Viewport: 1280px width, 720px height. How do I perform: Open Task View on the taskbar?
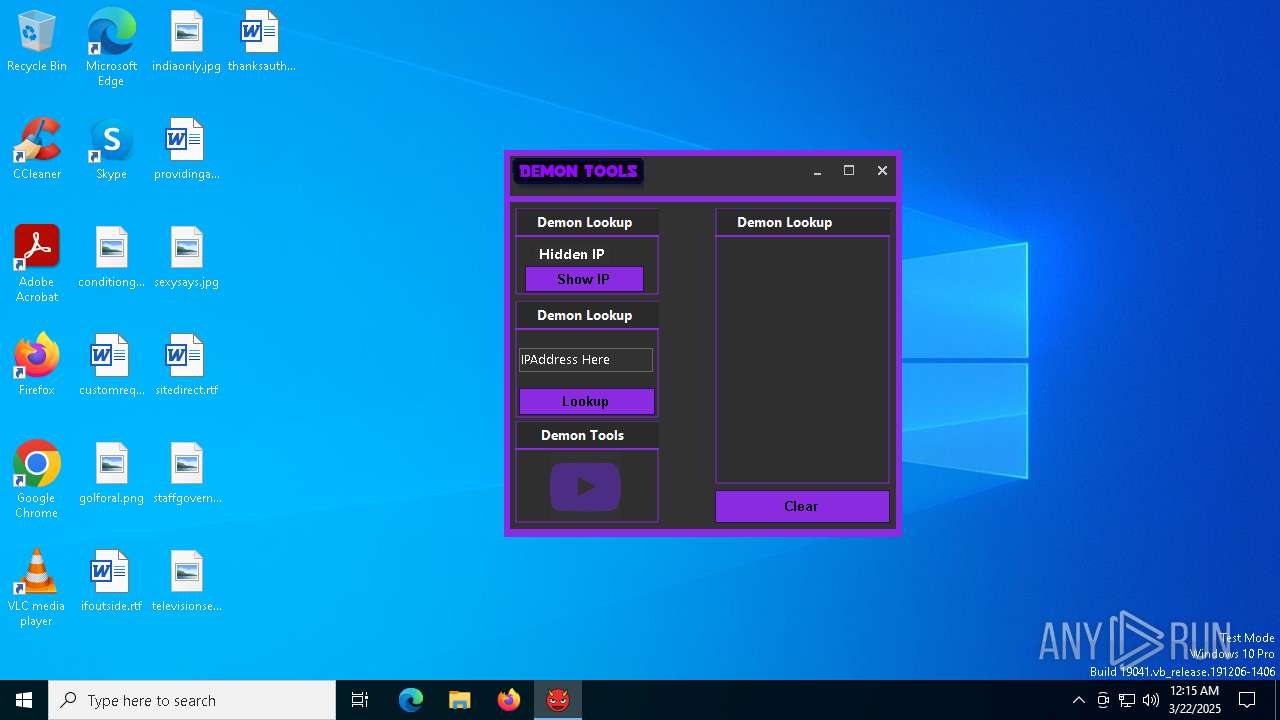coord(360,700)
